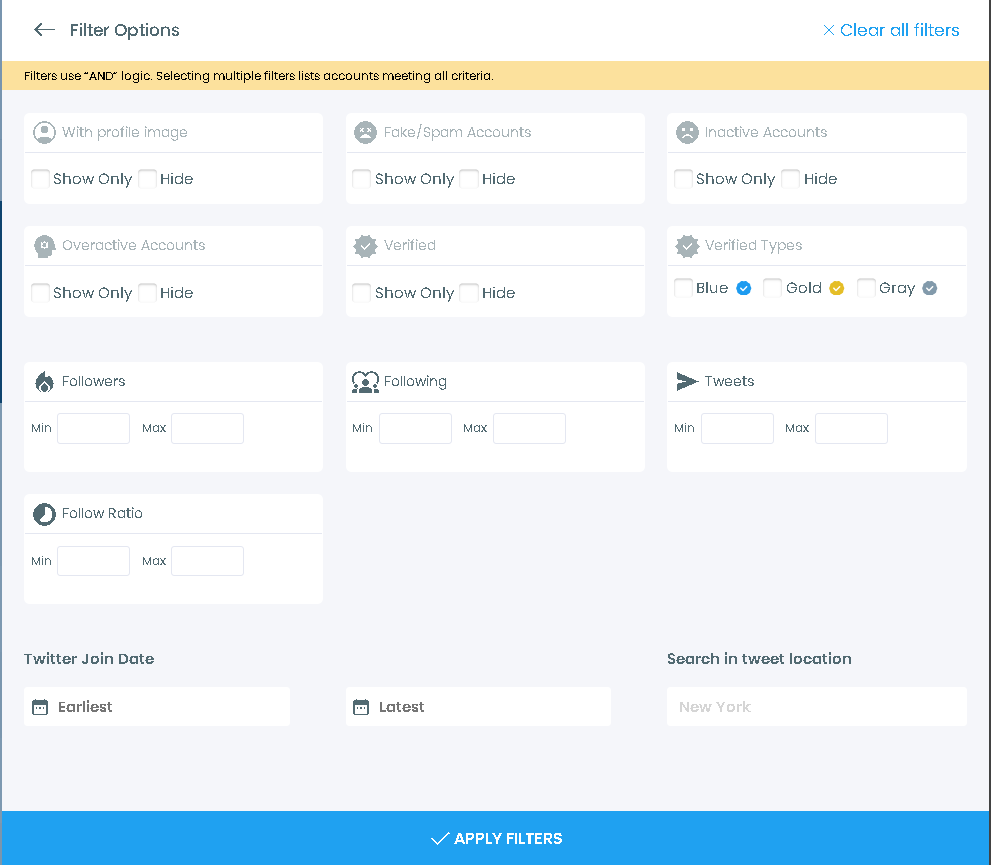991x865 pixels.
Task: Click the Verified badge icon
Action: pyautogui.click(x=364, y=245)
